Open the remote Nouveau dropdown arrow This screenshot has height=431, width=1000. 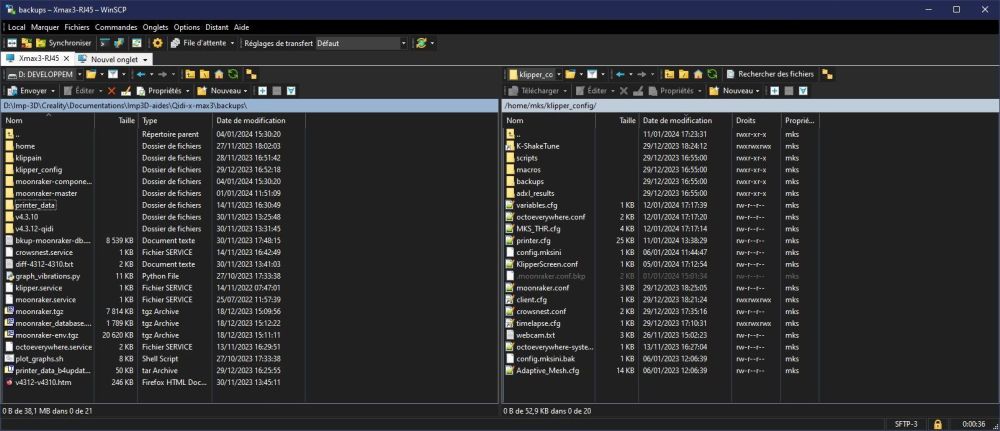758,91
